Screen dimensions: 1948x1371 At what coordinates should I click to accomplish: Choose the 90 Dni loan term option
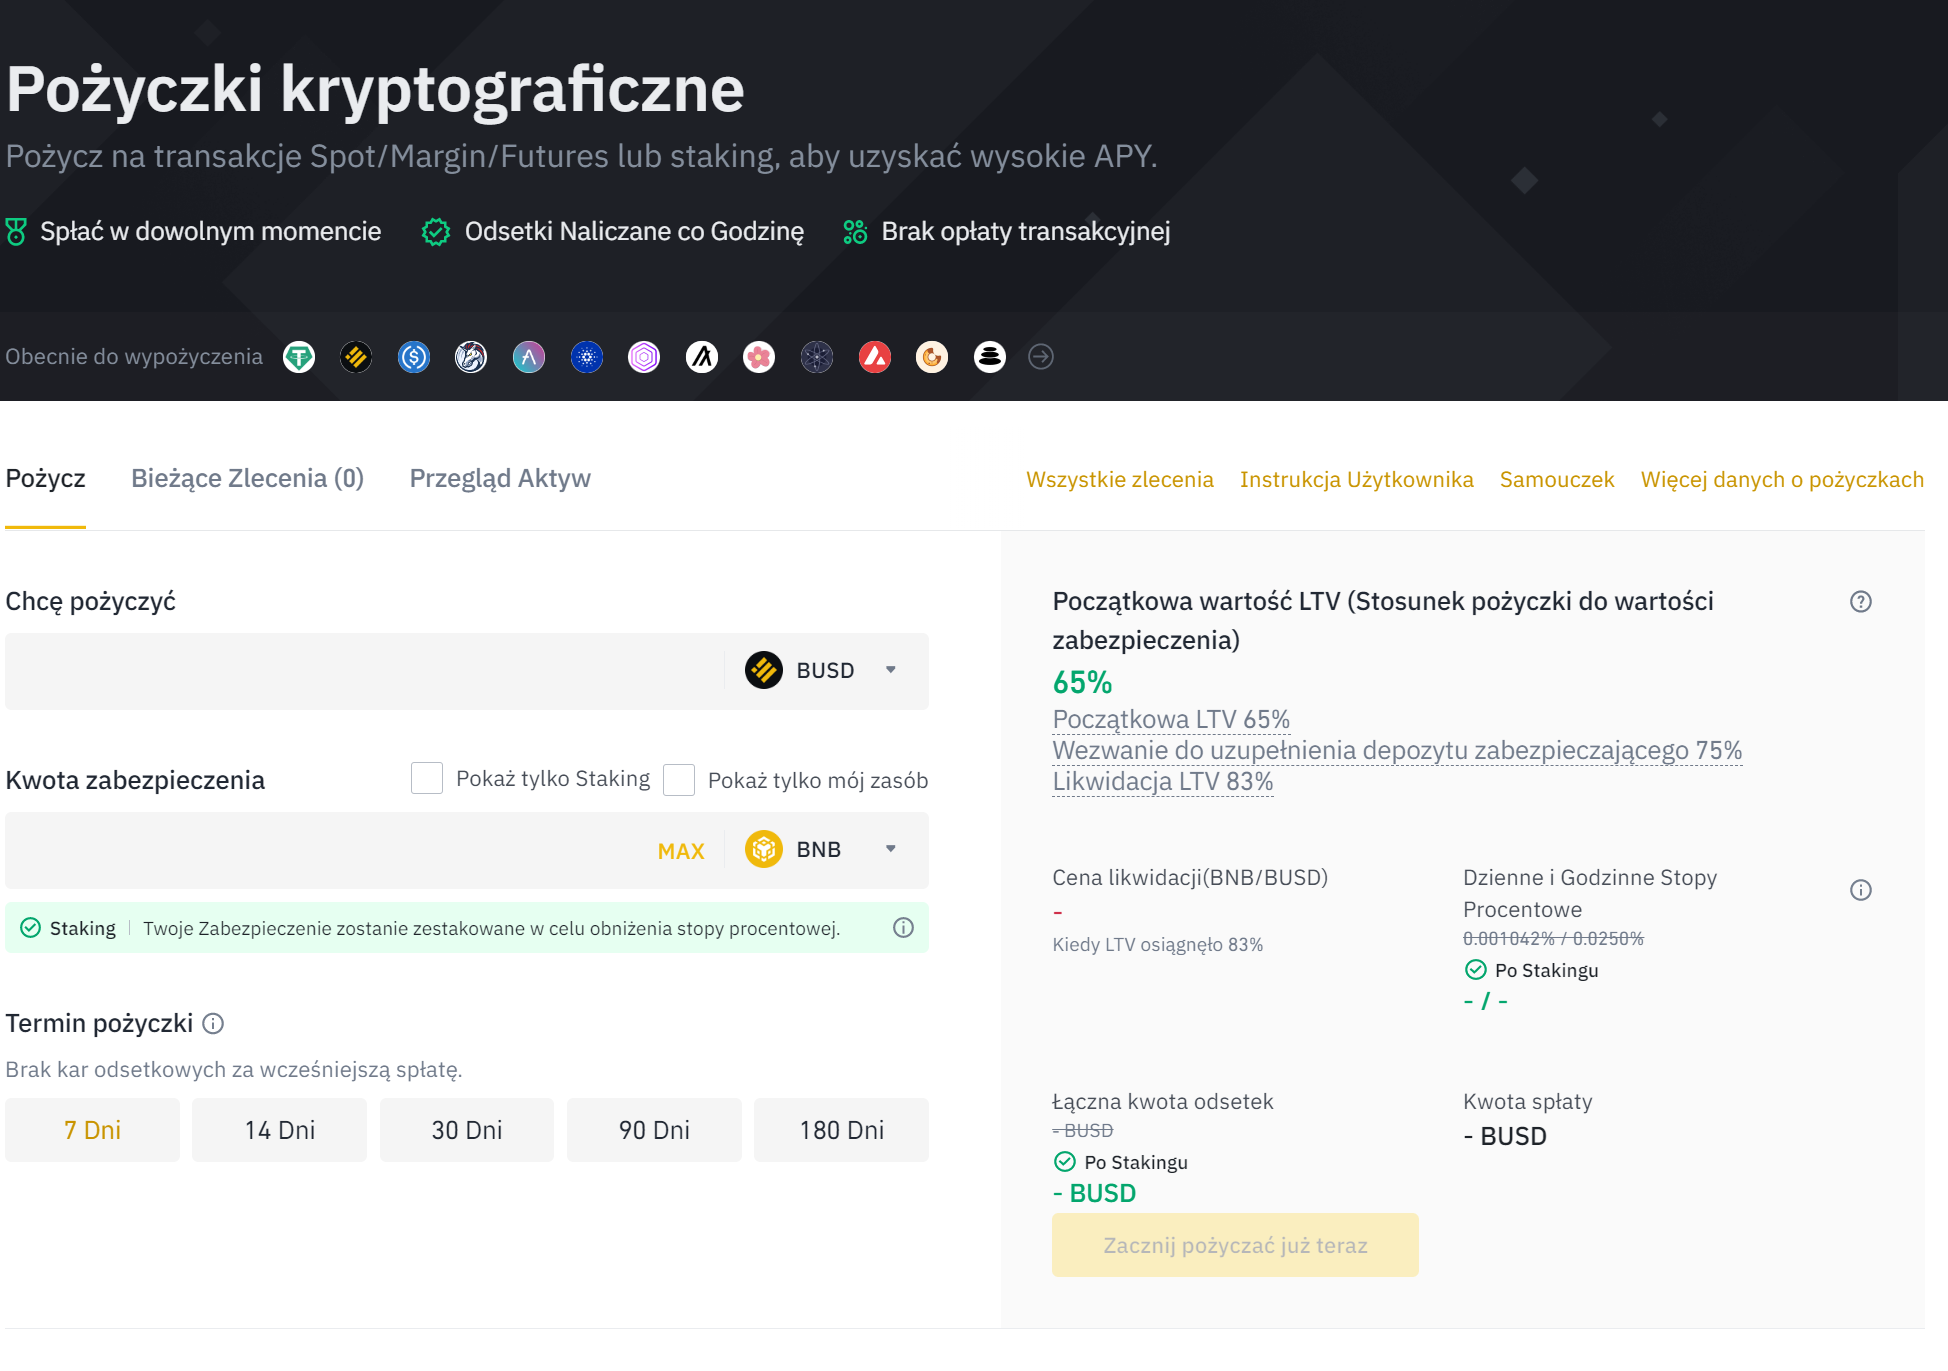654,1130
